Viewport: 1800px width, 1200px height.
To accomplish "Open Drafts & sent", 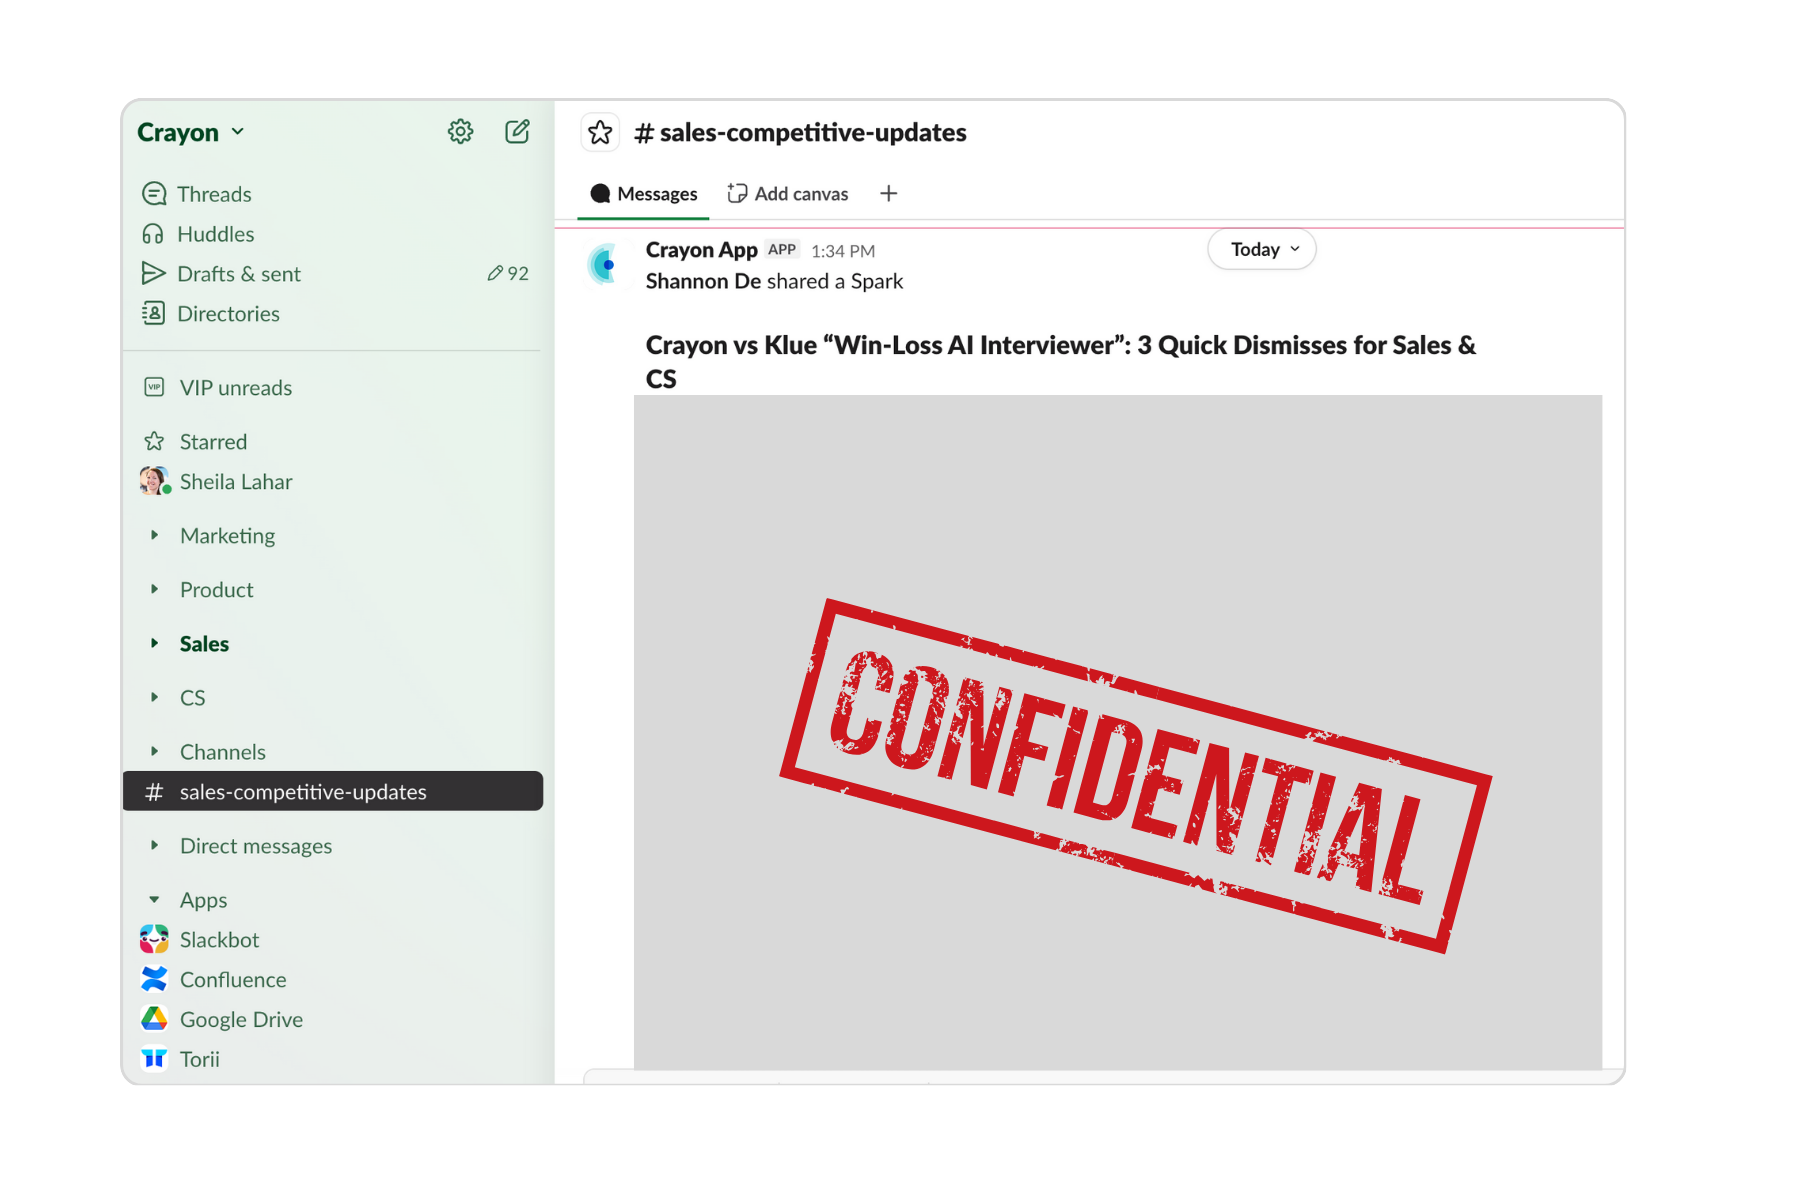I will pyautogui.click(x=238, y=274).
